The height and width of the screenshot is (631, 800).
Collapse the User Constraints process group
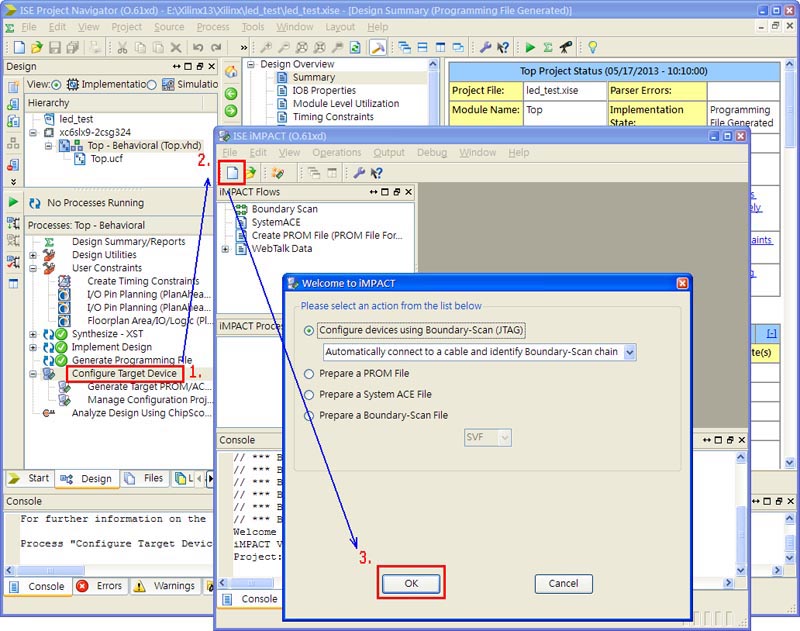33,268
